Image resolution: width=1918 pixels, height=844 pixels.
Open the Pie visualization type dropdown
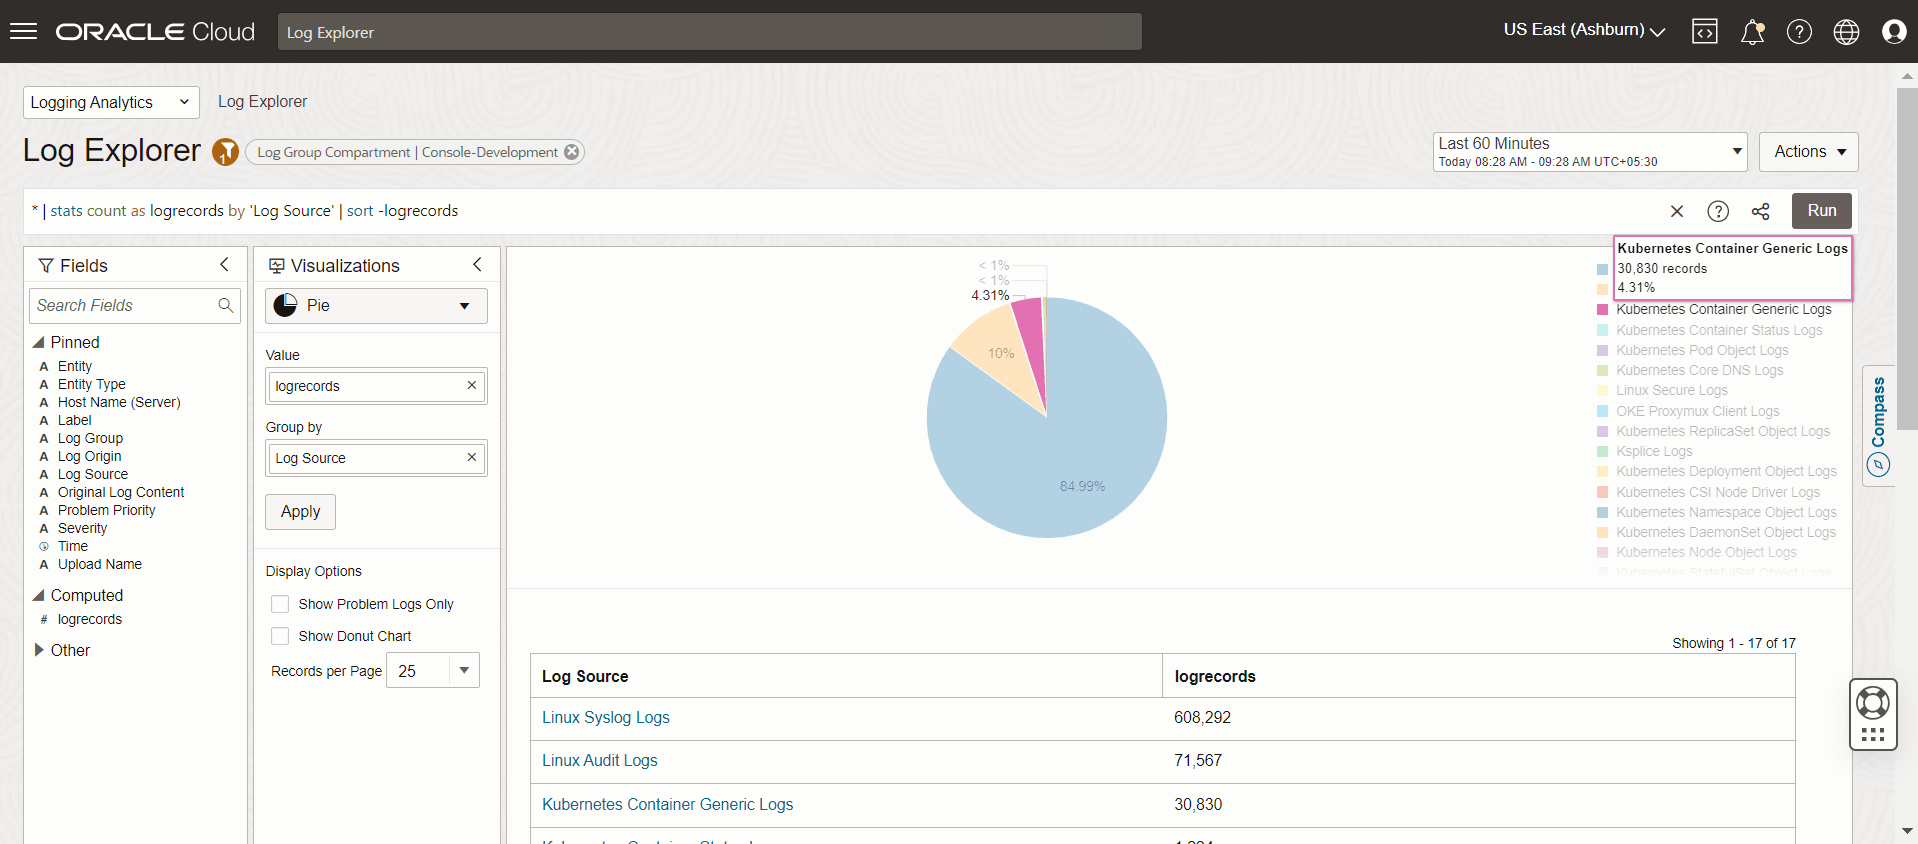pyautogui.click(x=376, y=305)
